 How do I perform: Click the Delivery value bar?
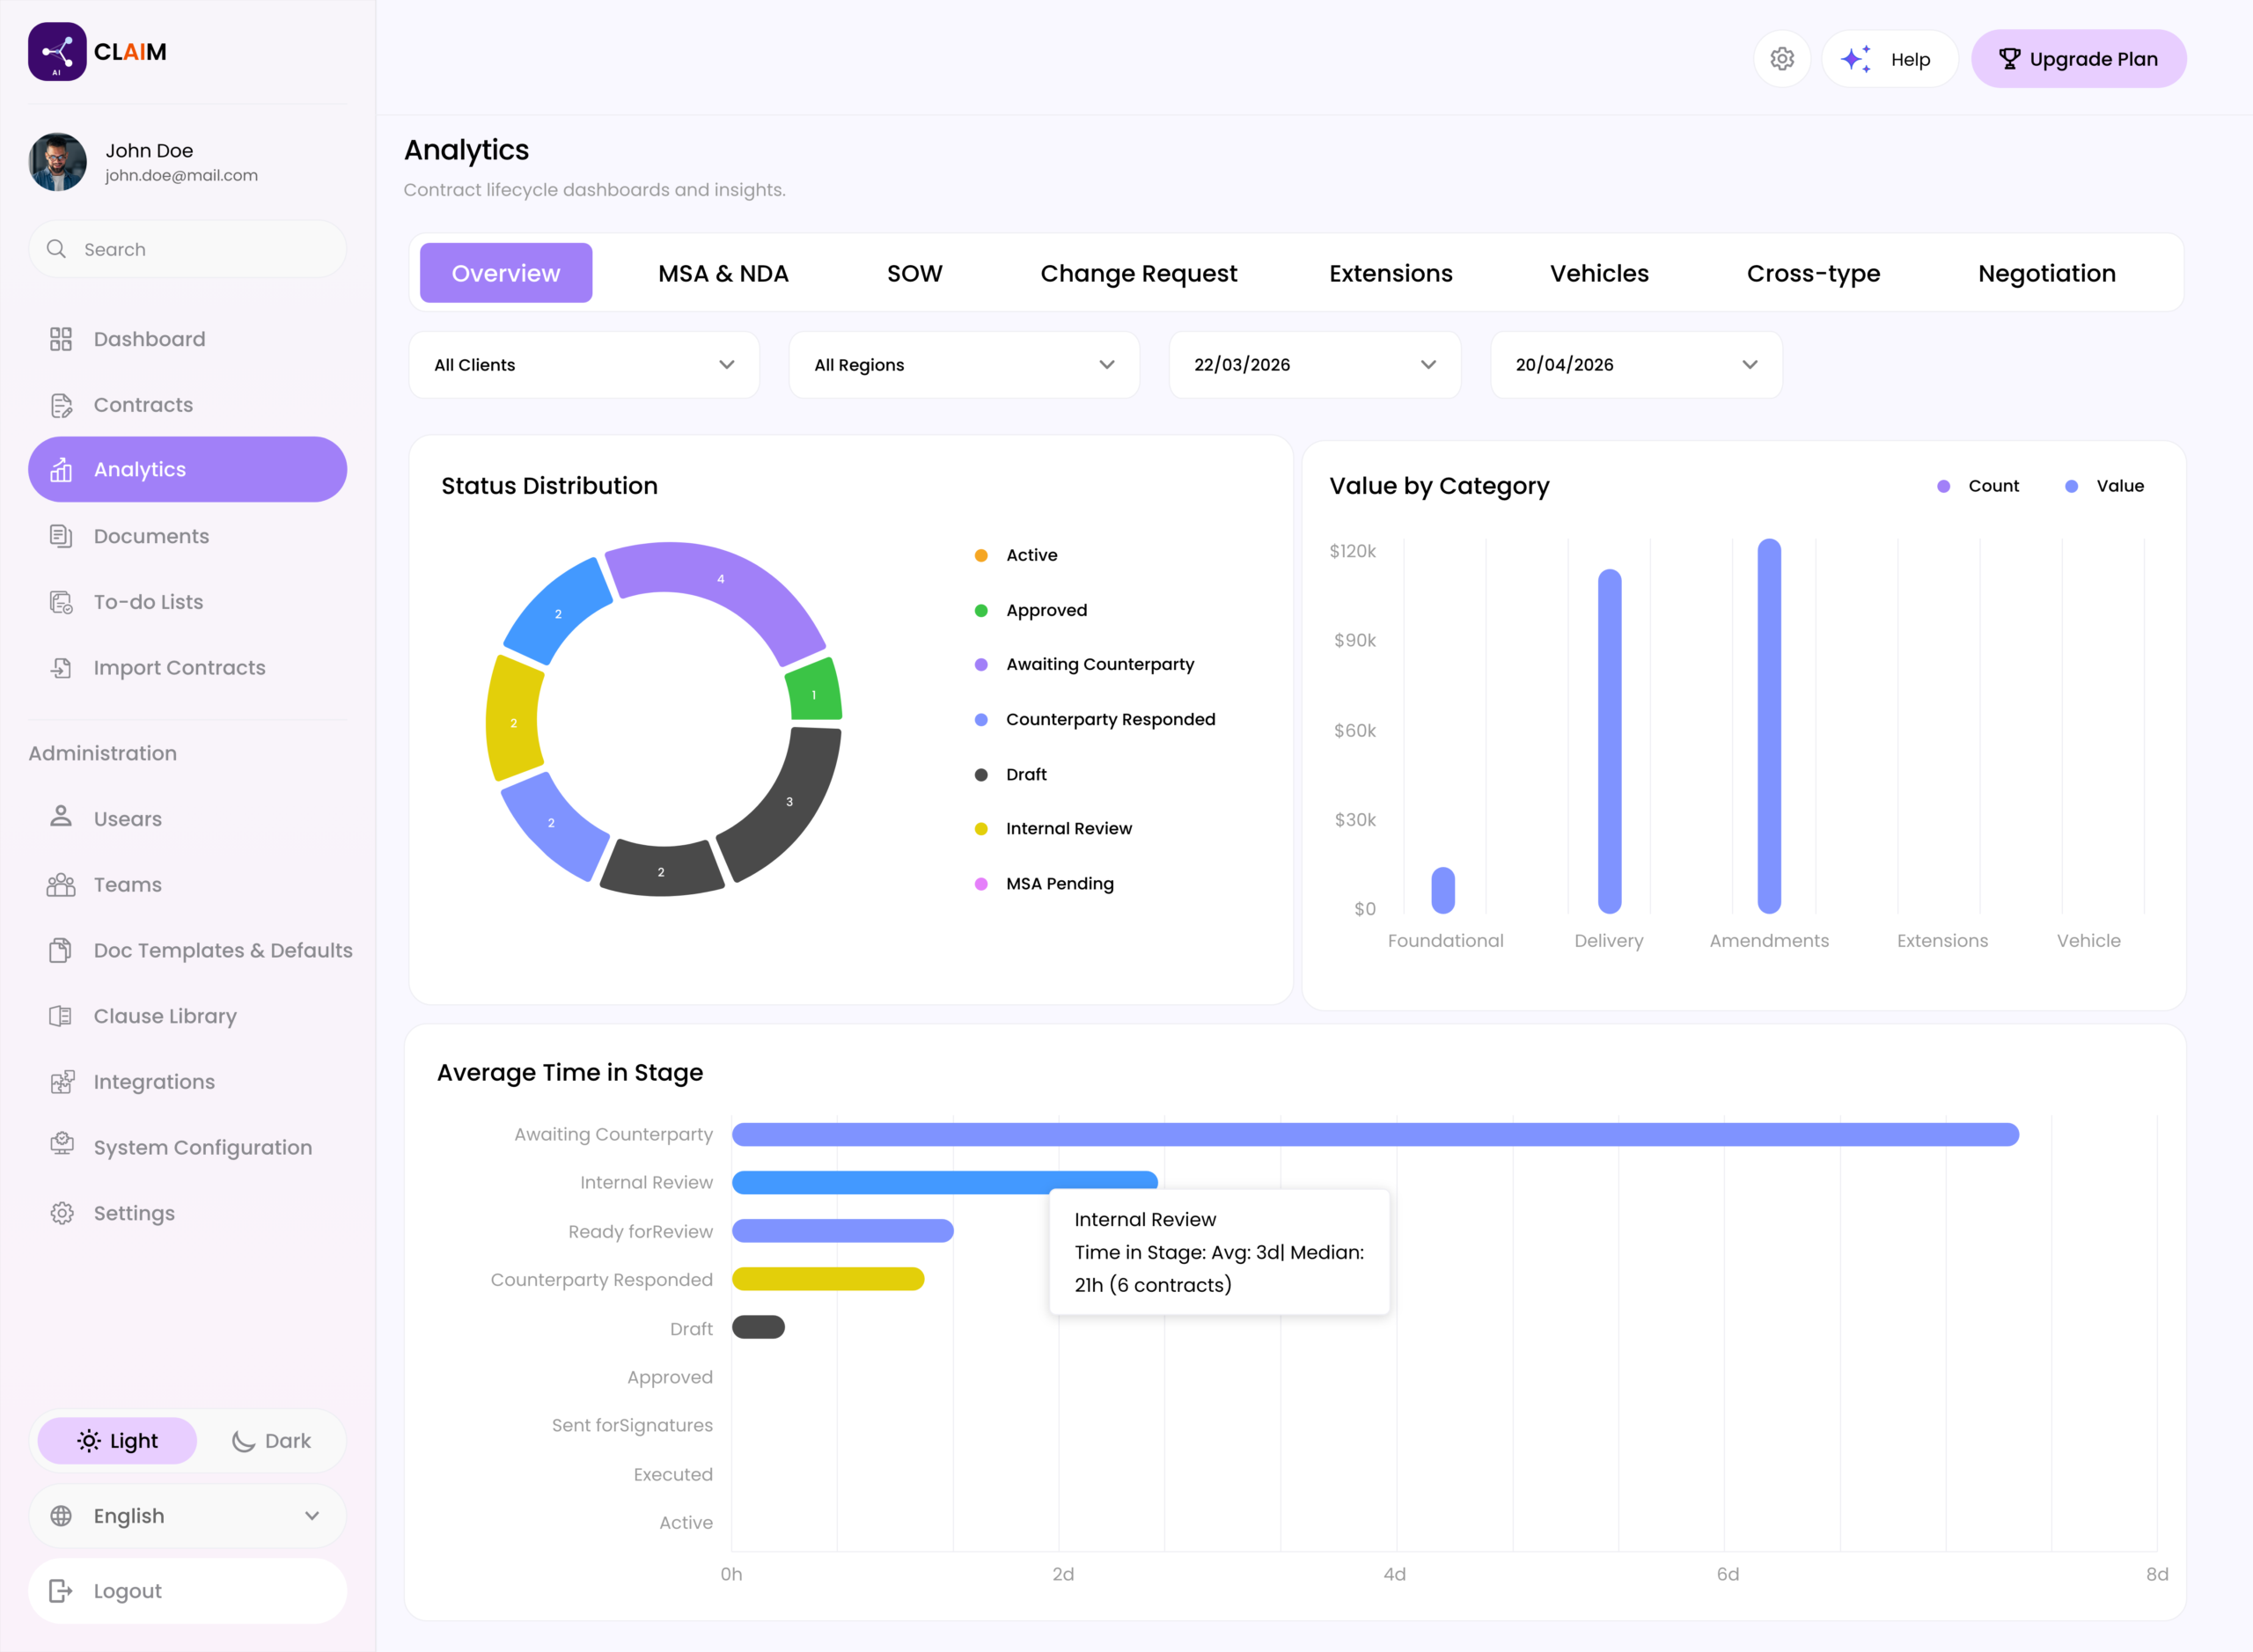click(x=1609, y=741)
